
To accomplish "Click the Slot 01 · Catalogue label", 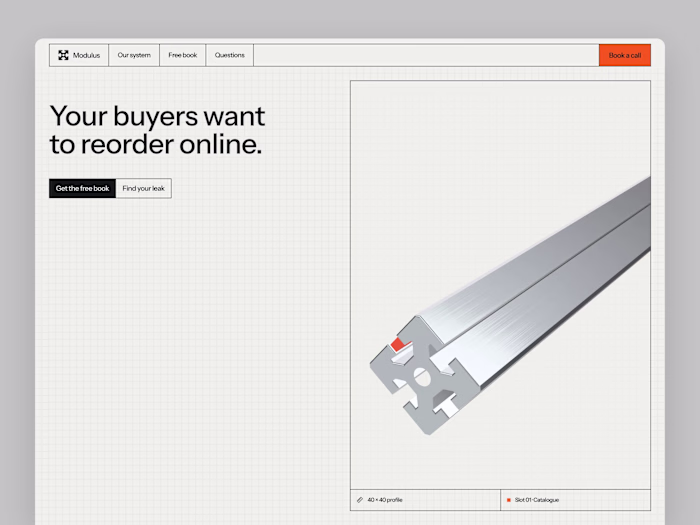I will (x=537, y=500).
